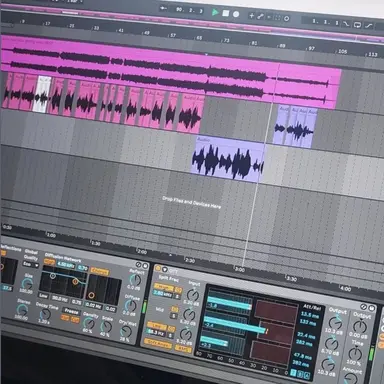Click the 2:00 mark on the time ruler
Image resolution: width=384 pixels, height=384 pixels.
point(142,252)
